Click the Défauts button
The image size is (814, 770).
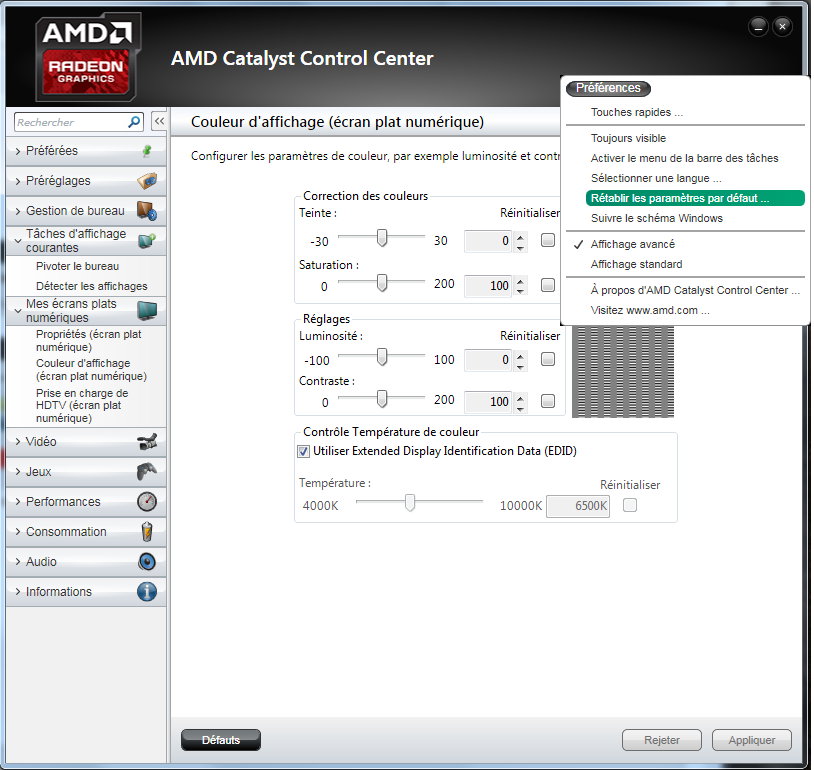221,740
